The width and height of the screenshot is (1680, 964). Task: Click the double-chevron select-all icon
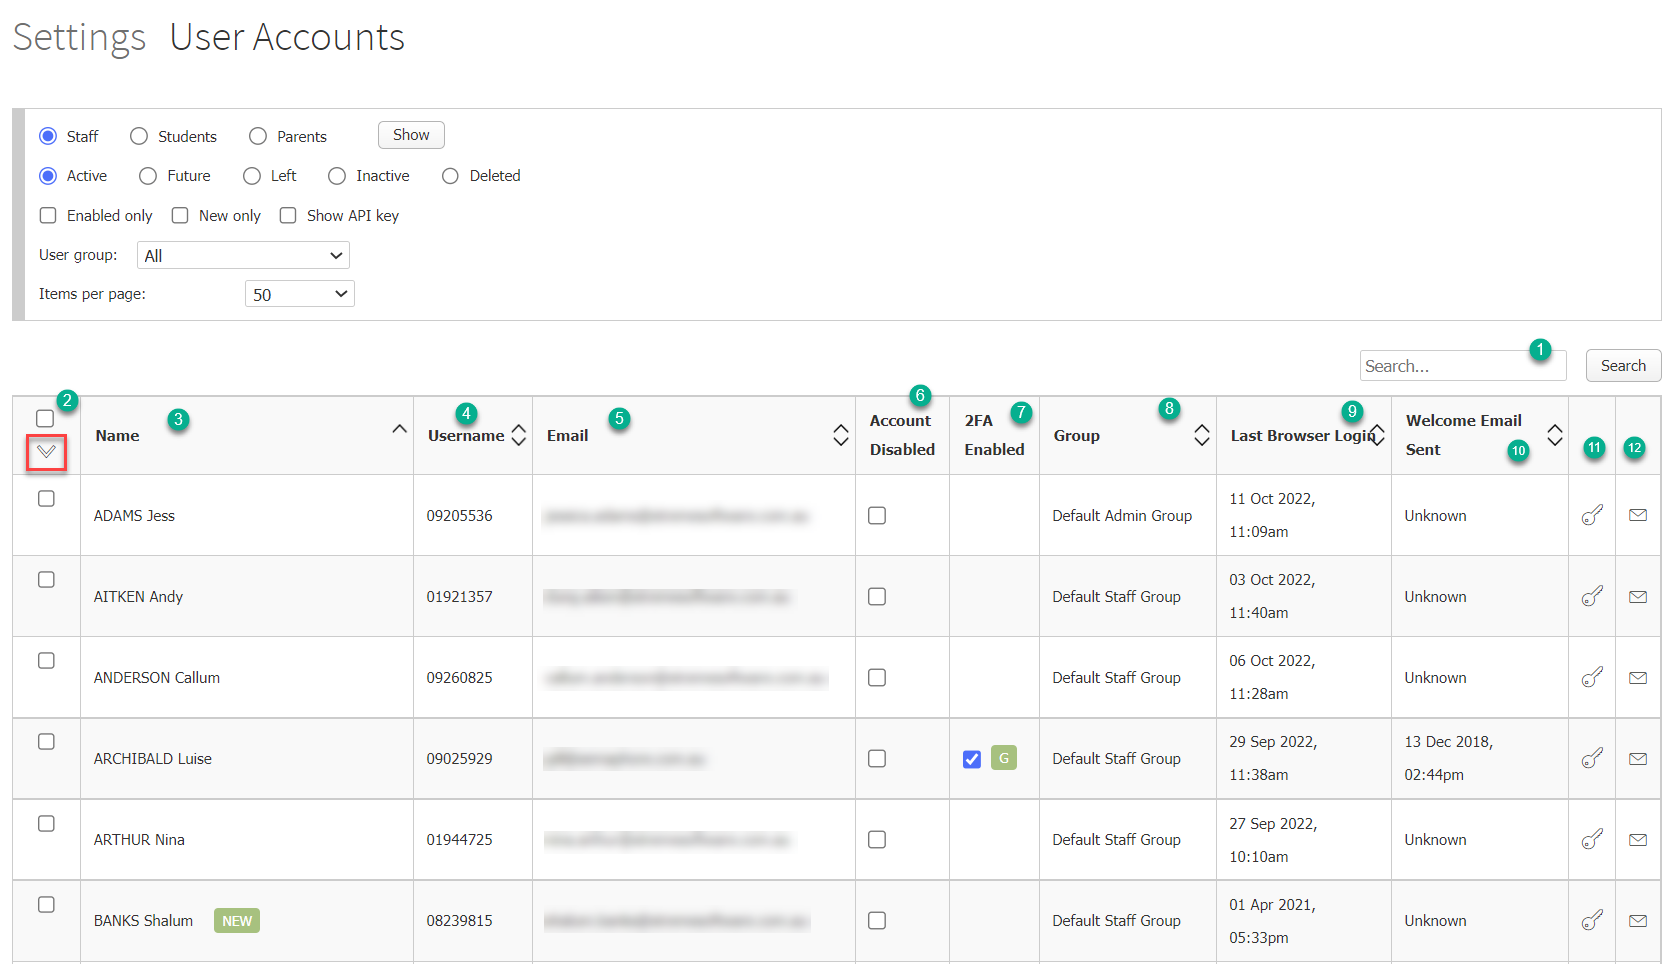[46, 452]
